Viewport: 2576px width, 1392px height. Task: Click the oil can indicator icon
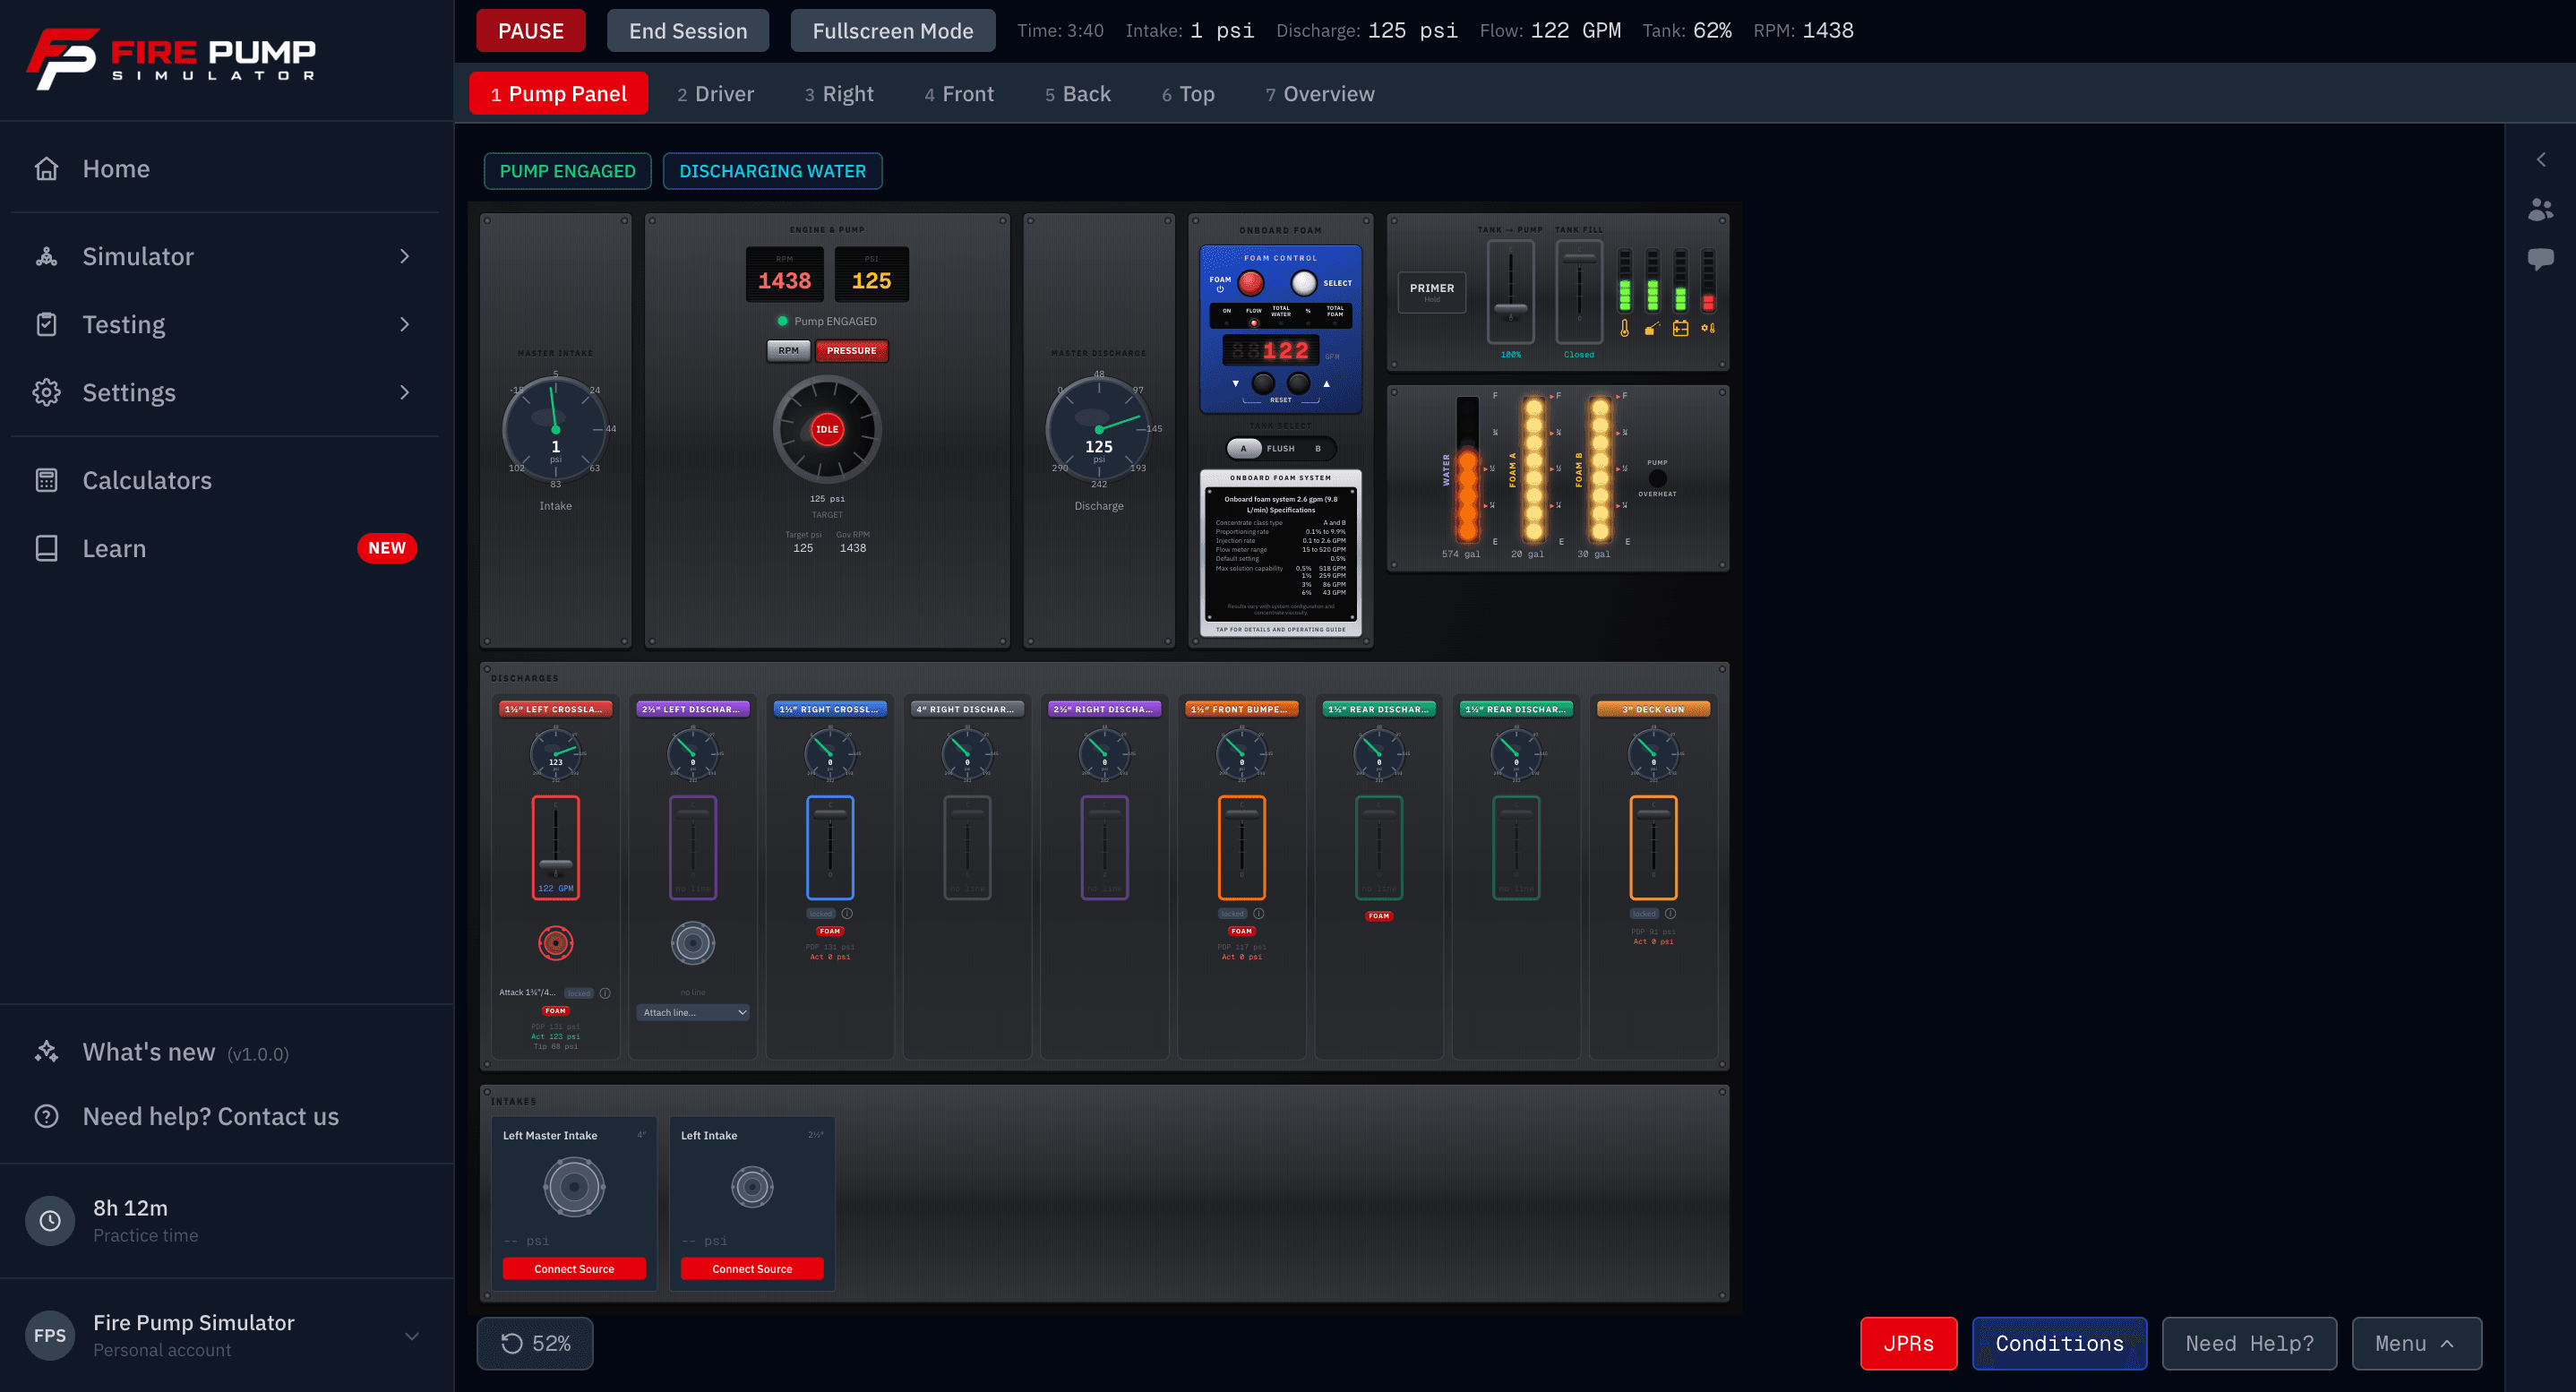tap(1652, 328)
